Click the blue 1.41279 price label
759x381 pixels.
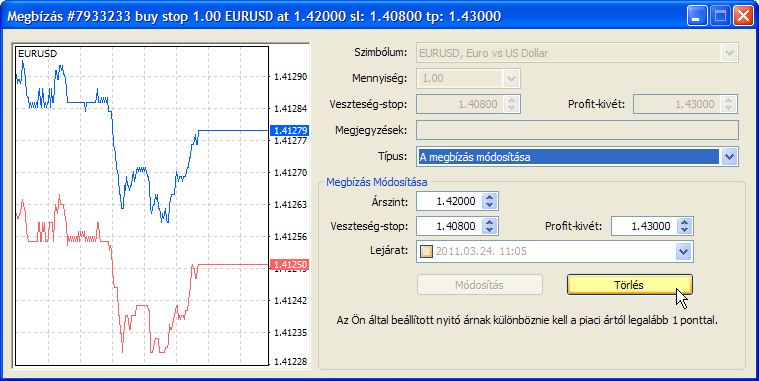coord(289,131)
